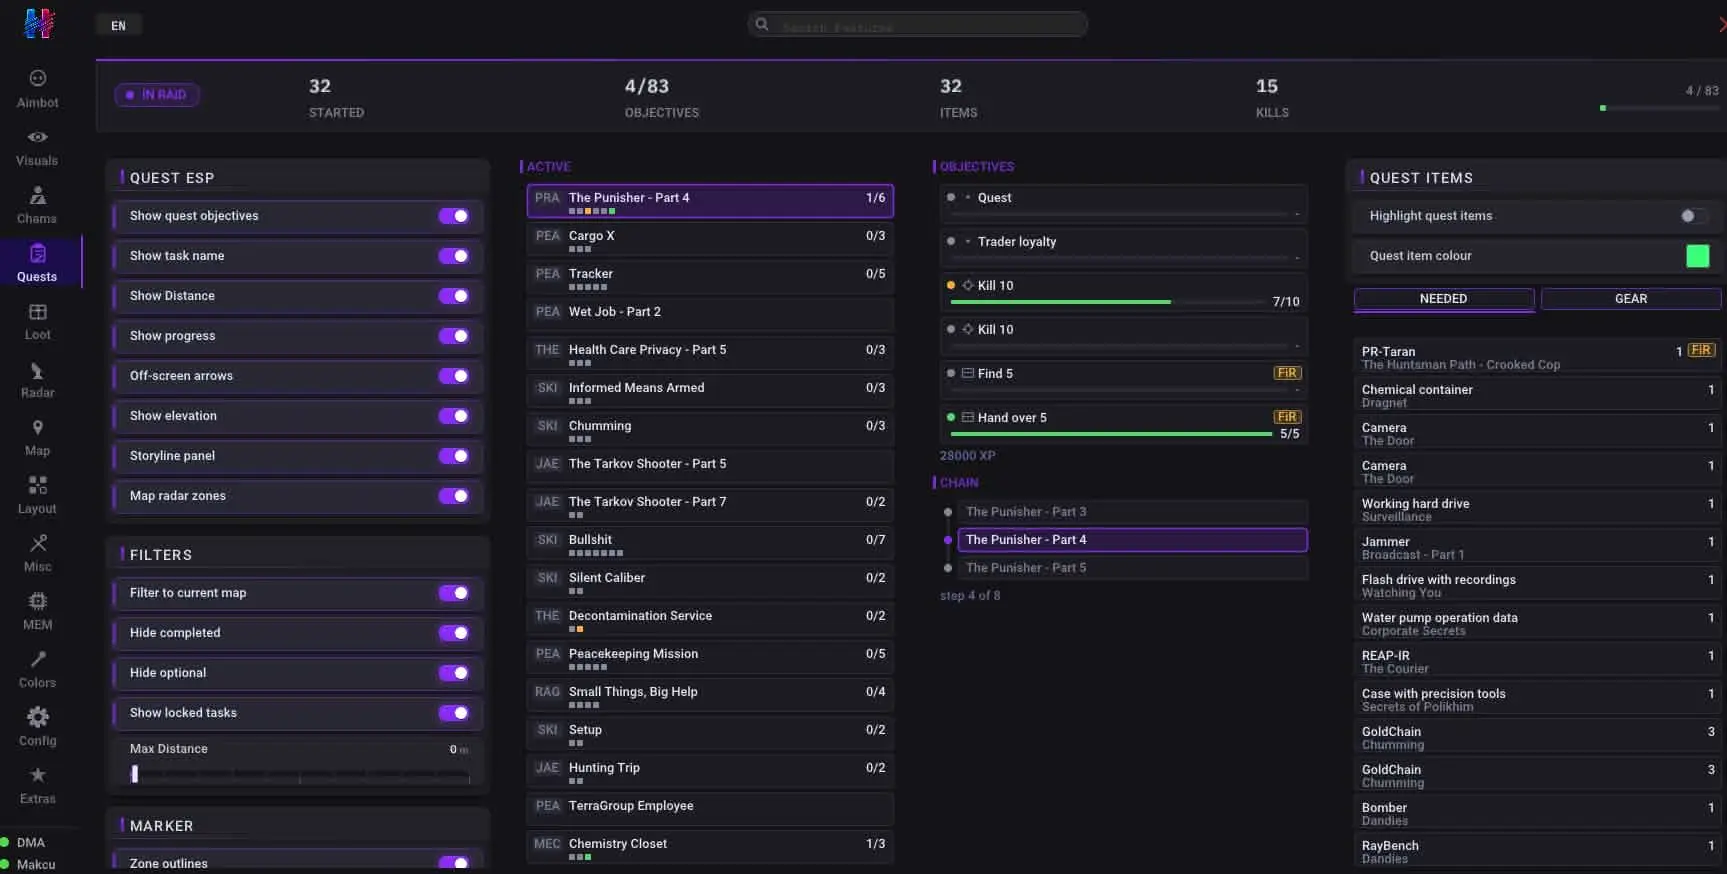The width and height of the screenshot is (1727, 874).
Task: Turn off Off-screen arrows
Action: [453, 376]
